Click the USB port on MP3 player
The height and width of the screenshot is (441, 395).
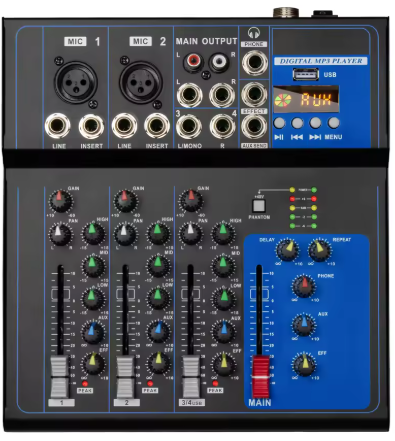[x=306, y=74]
